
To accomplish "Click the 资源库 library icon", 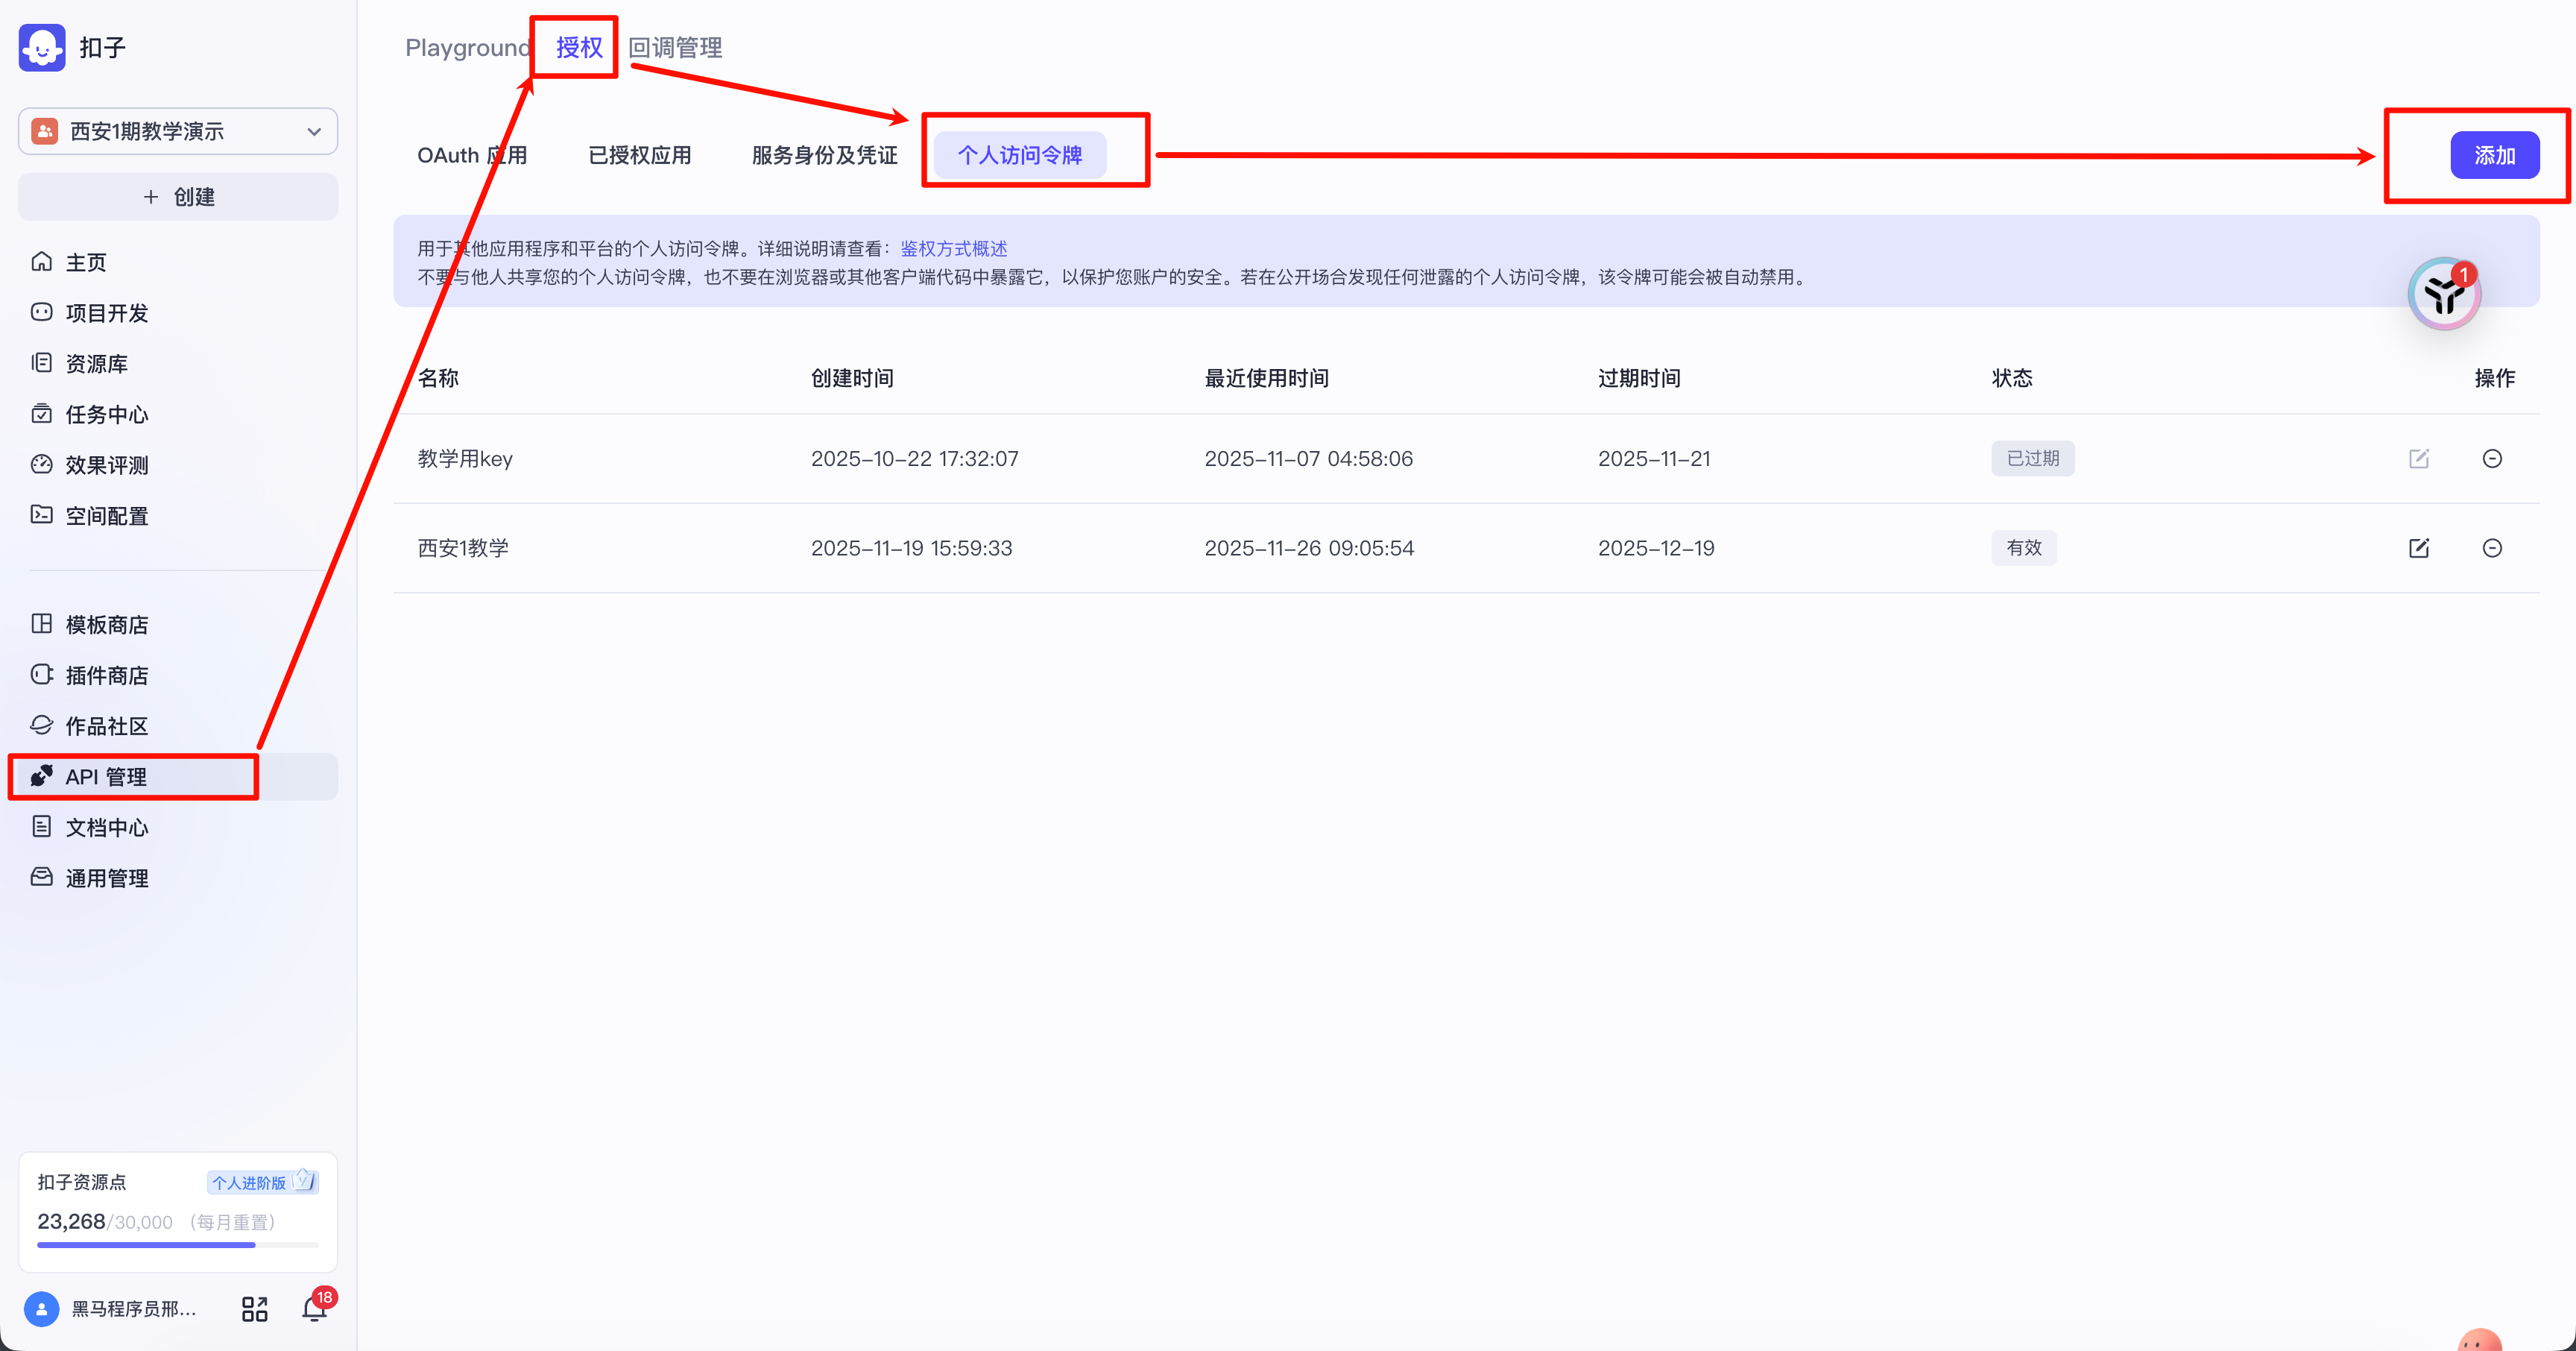I will point(42,363).
